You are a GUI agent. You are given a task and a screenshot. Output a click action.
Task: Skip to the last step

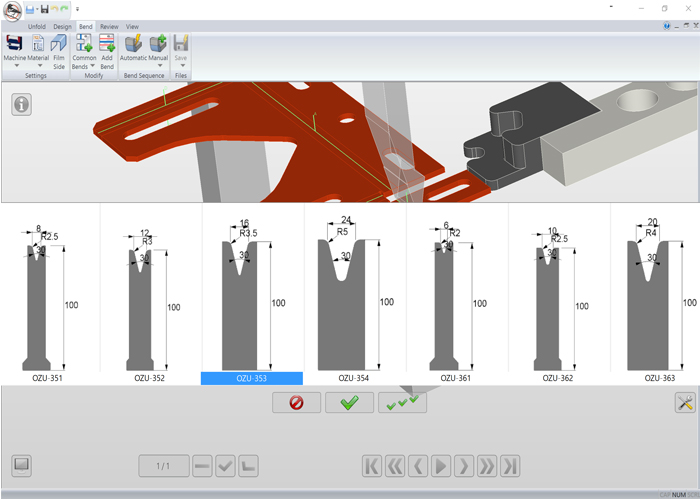coord(510,465)
